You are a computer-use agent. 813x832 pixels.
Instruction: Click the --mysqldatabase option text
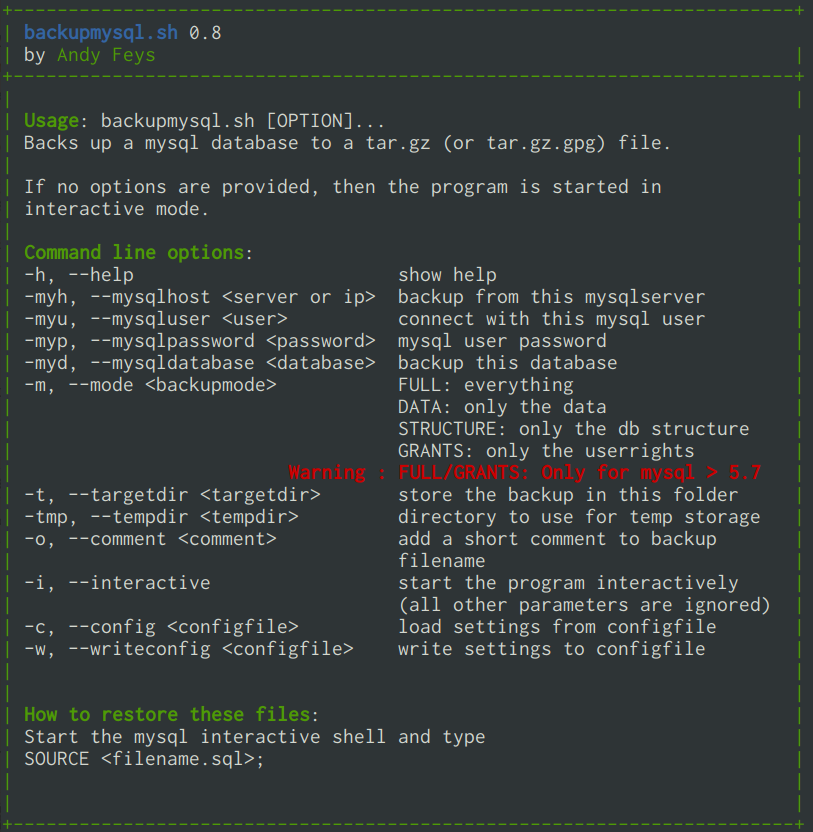[200, 363]
